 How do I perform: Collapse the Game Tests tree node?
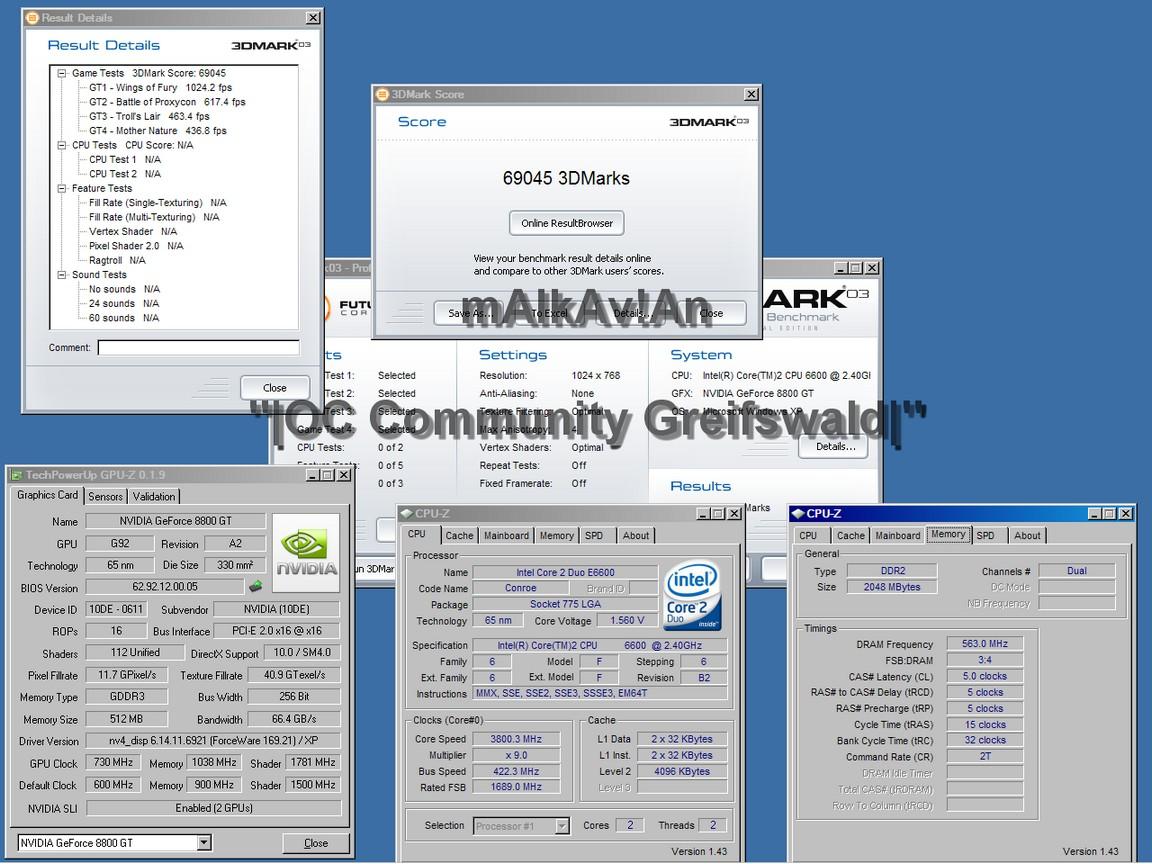tap(62, 73)
